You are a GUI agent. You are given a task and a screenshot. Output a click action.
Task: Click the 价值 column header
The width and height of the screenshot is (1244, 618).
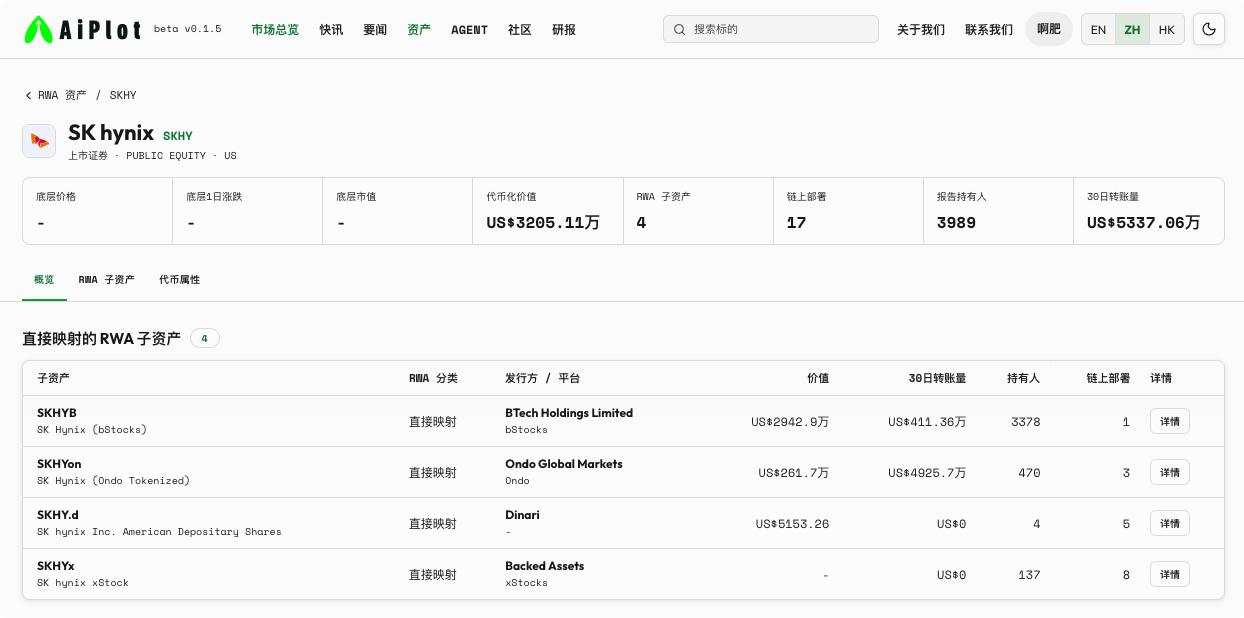818,378
